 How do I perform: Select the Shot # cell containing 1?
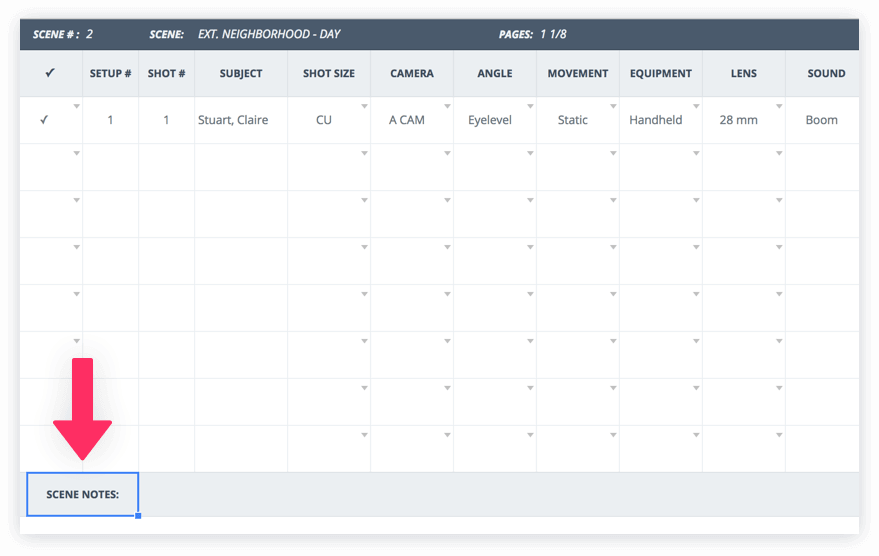point(166,120)
